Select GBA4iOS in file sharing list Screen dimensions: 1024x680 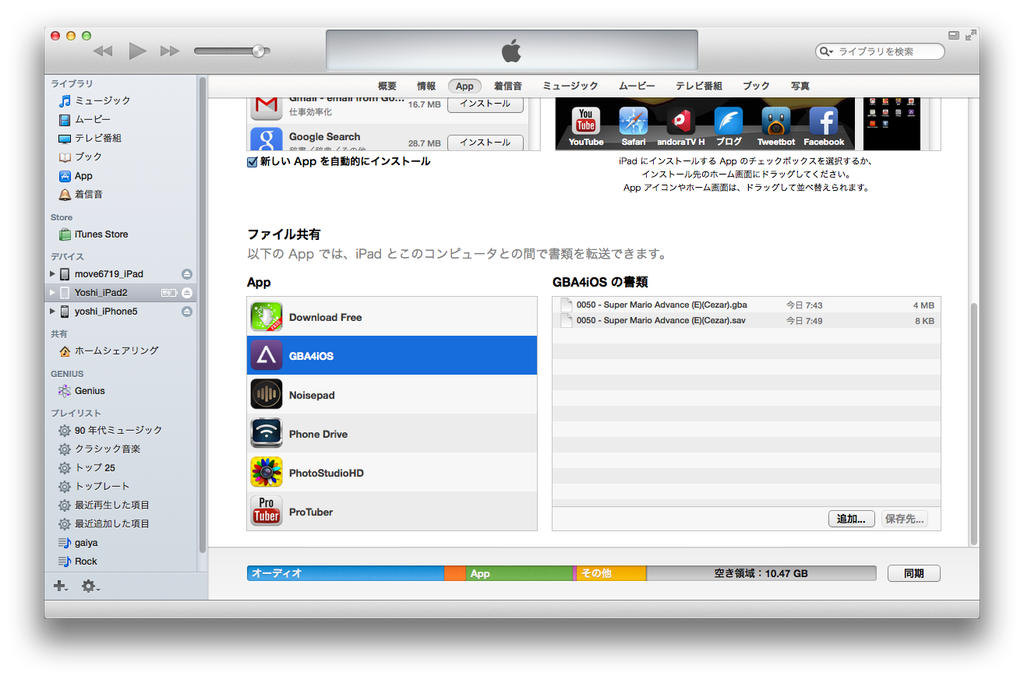pos(392,356)
